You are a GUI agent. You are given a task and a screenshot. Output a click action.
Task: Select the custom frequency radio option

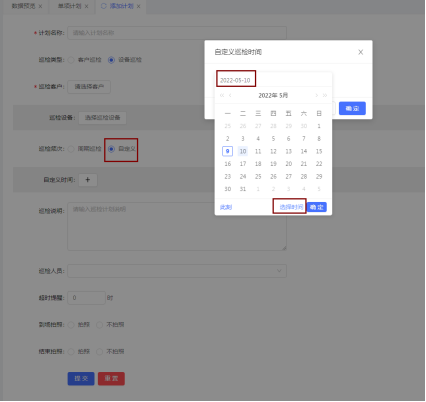[x=111, y=149]
